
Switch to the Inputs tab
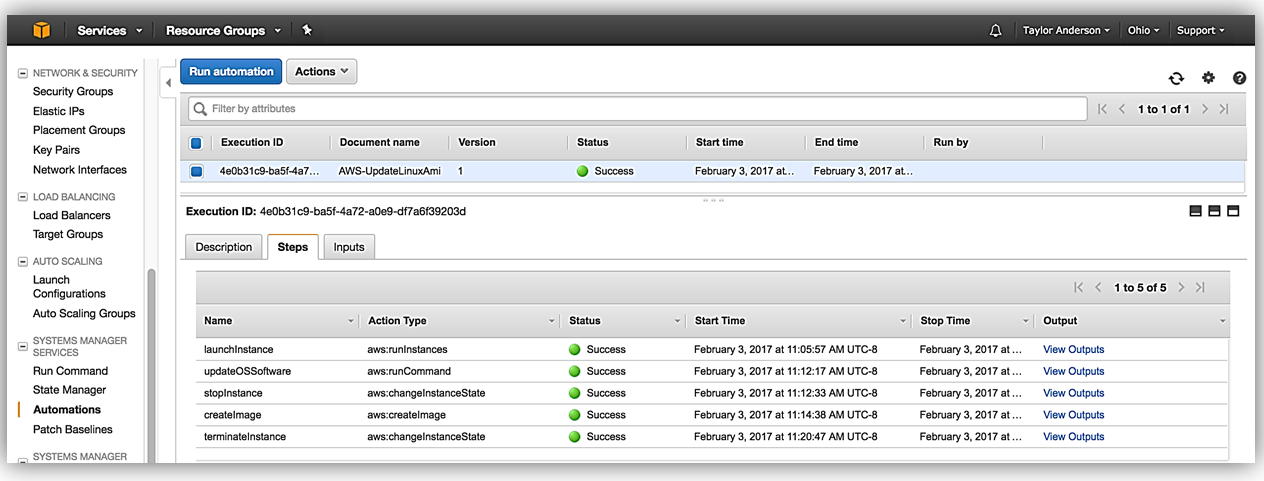tap(349, 247)
